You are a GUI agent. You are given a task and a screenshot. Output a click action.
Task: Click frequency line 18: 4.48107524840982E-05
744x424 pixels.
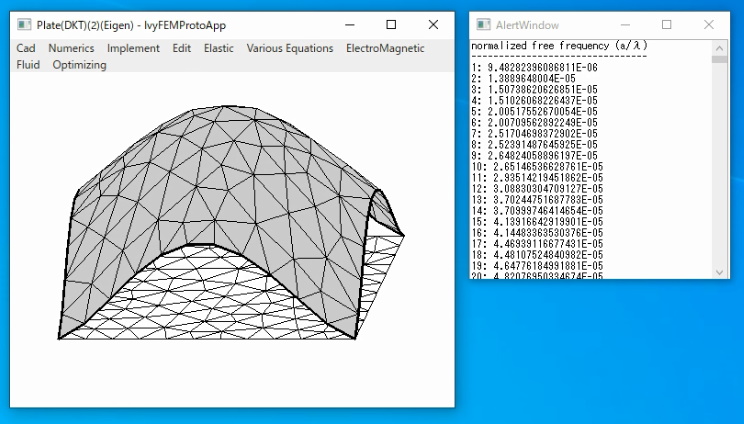tap(537, 255)
